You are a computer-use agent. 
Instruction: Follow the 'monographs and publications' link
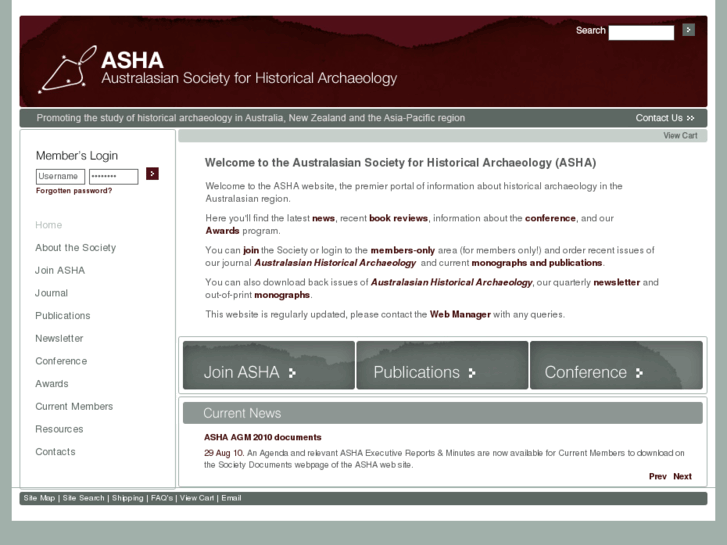537,263
